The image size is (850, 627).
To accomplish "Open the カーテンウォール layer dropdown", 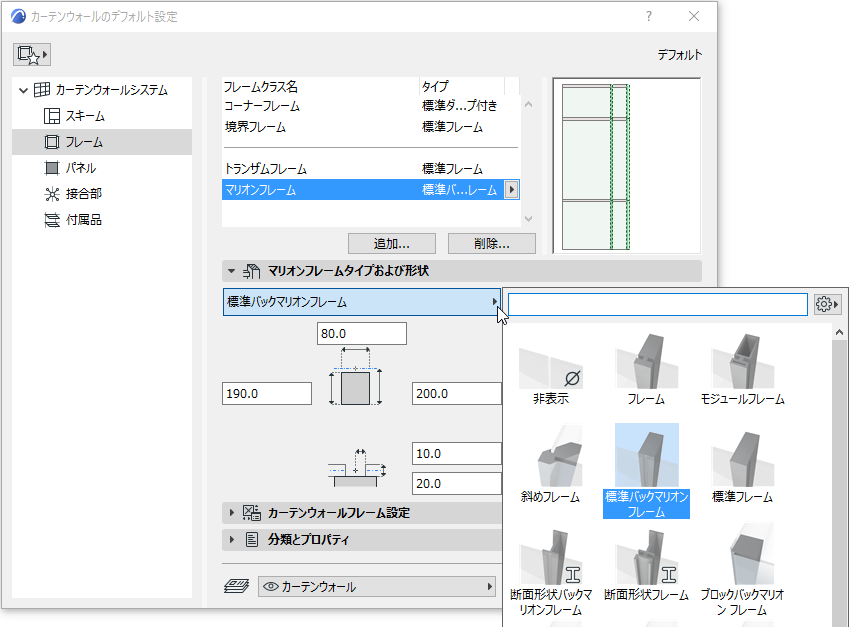I will click(x=377, y=587).
